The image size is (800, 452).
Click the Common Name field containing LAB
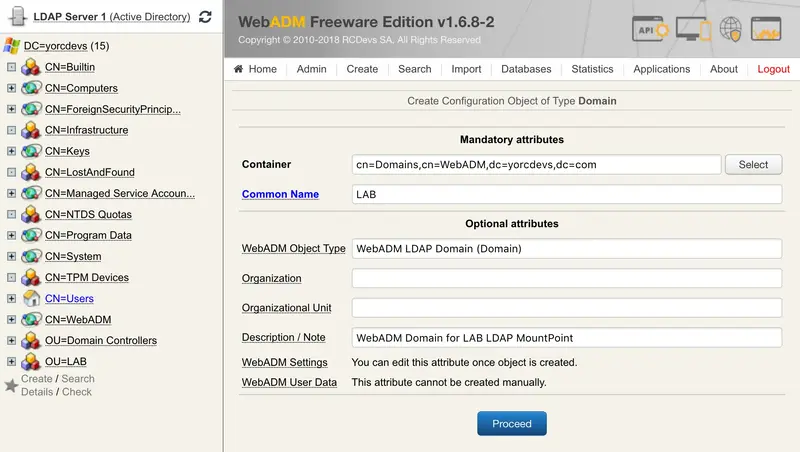[x=567, y=194]
